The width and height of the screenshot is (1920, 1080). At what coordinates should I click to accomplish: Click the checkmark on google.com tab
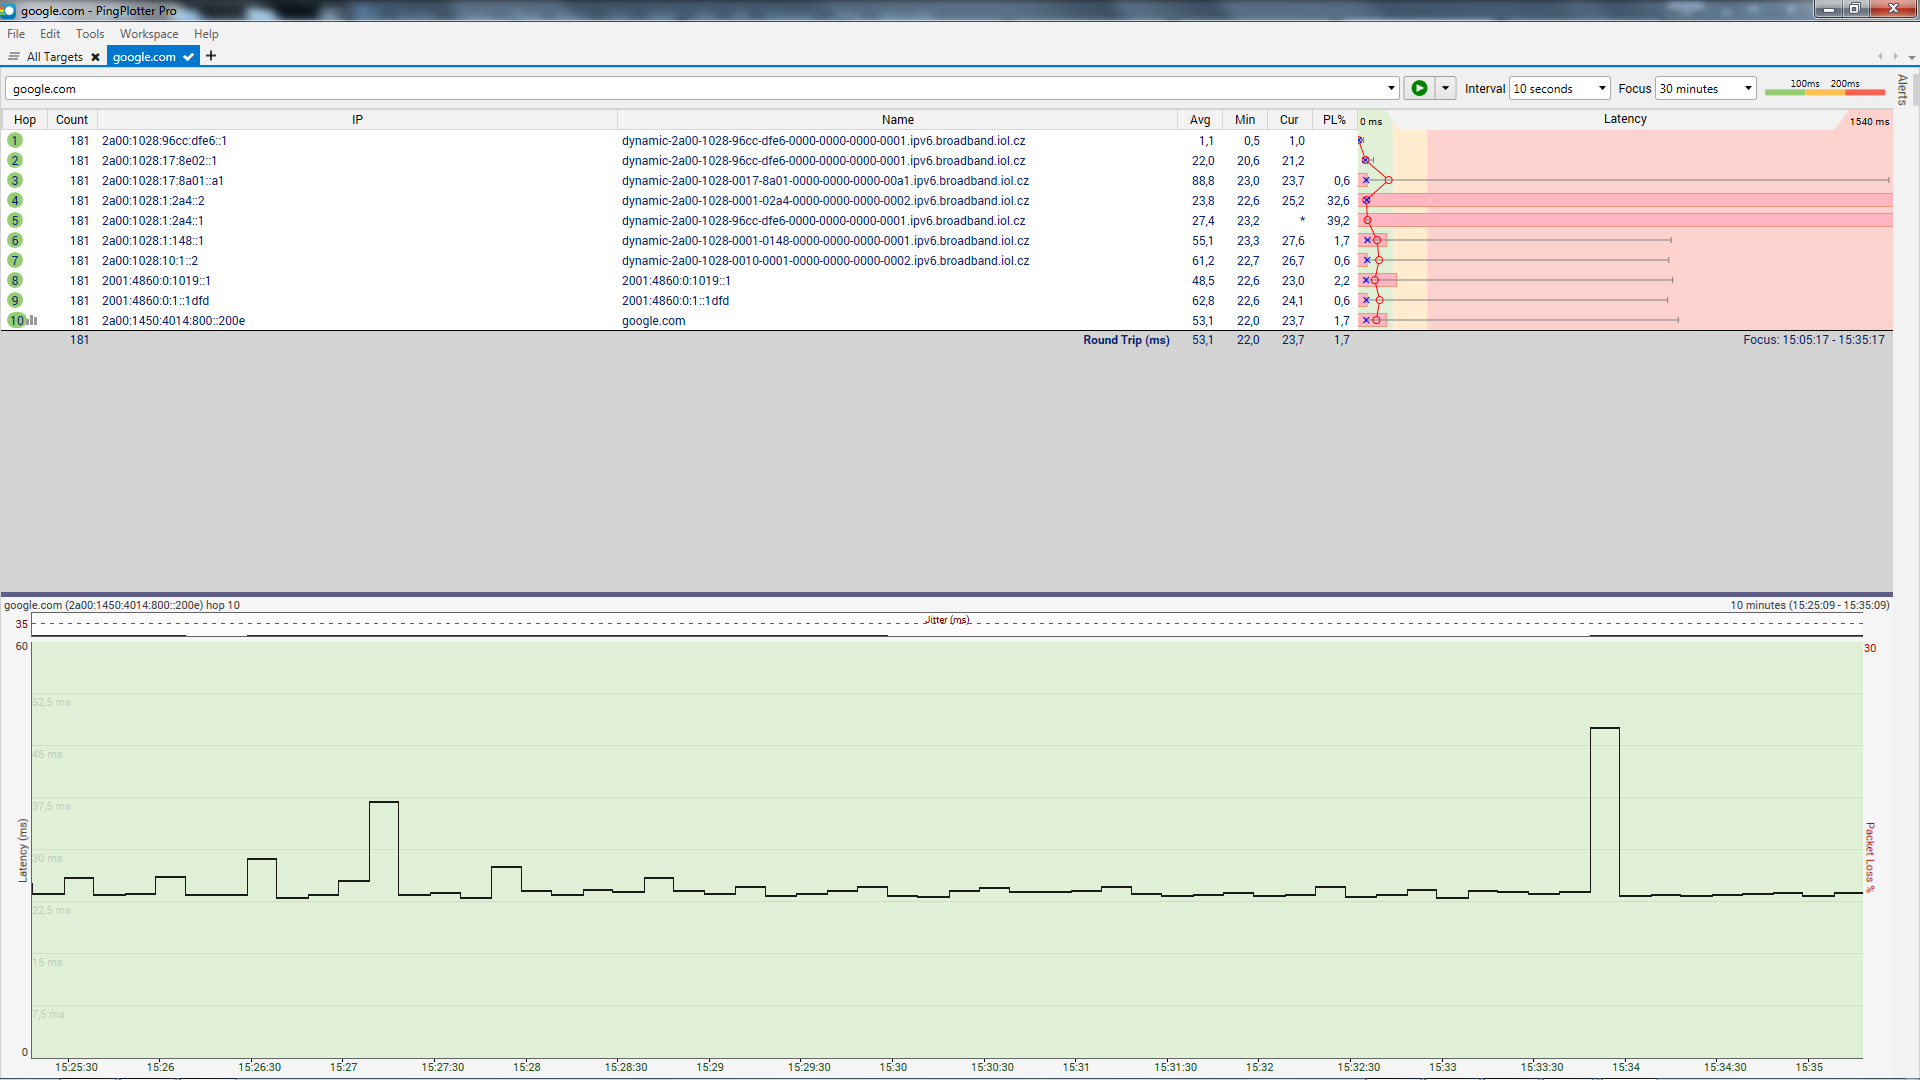[x=188, y=57]
